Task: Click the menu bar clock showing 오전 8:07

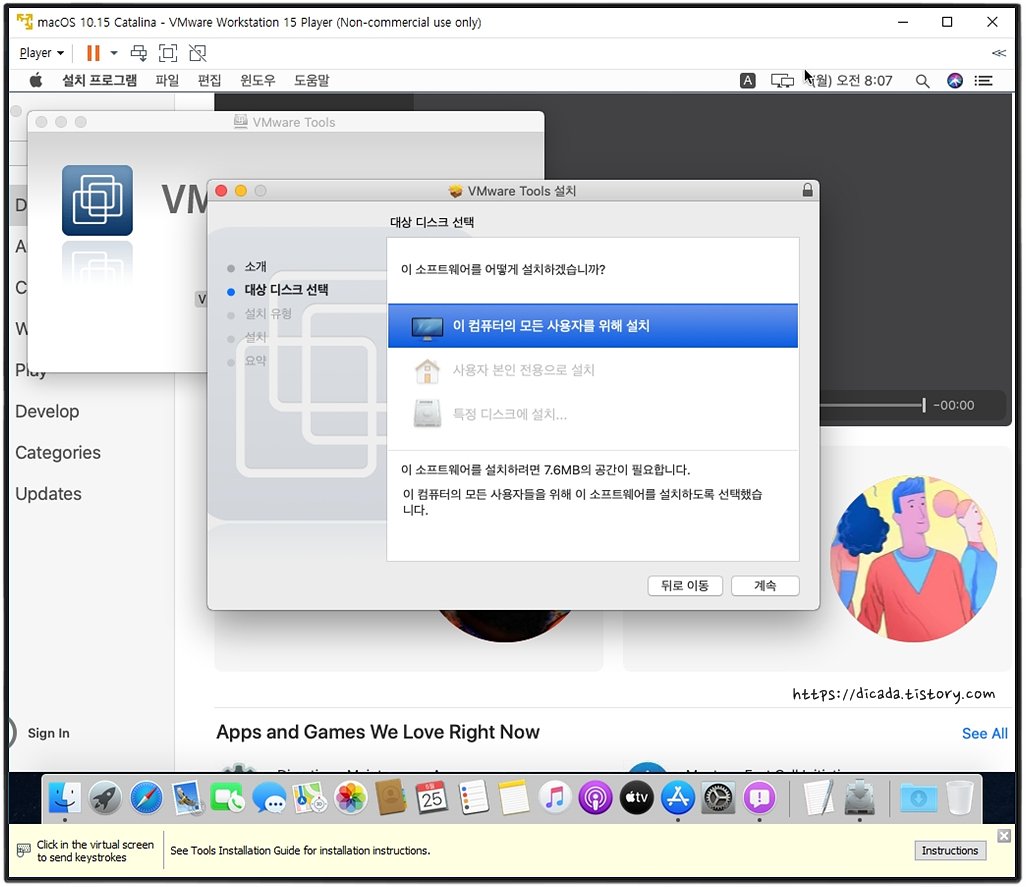Action: [x=852, y=80]
